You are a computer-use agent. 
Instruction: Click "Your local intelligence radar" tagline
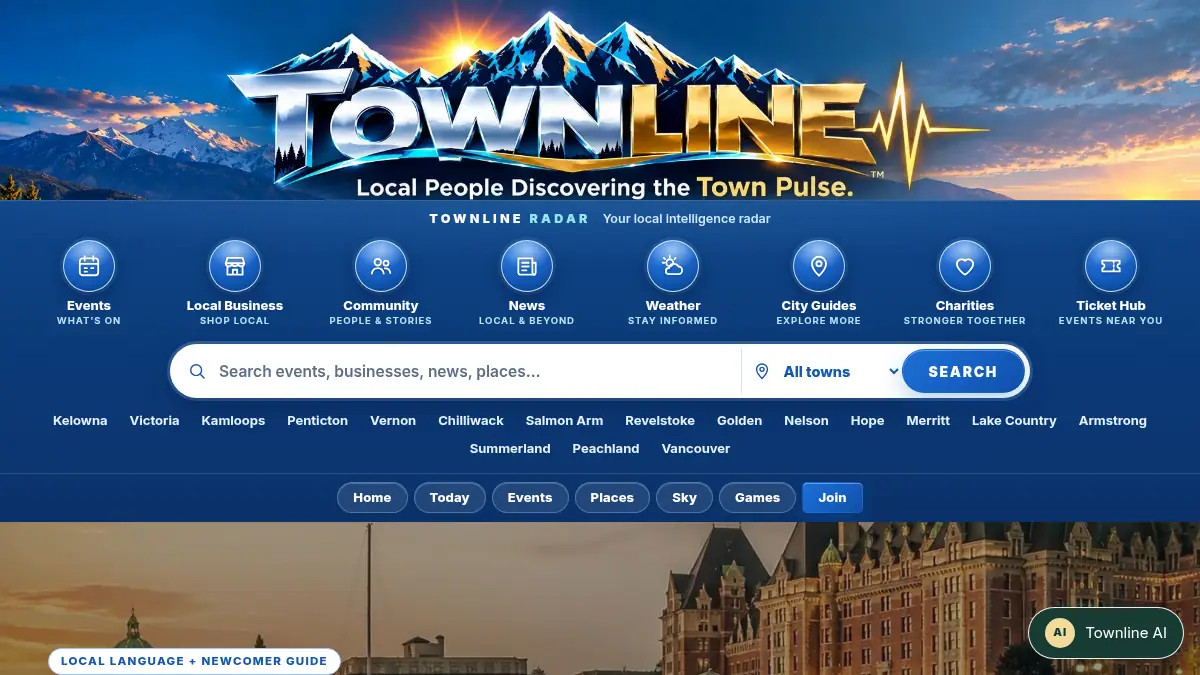tap(687, 219)
